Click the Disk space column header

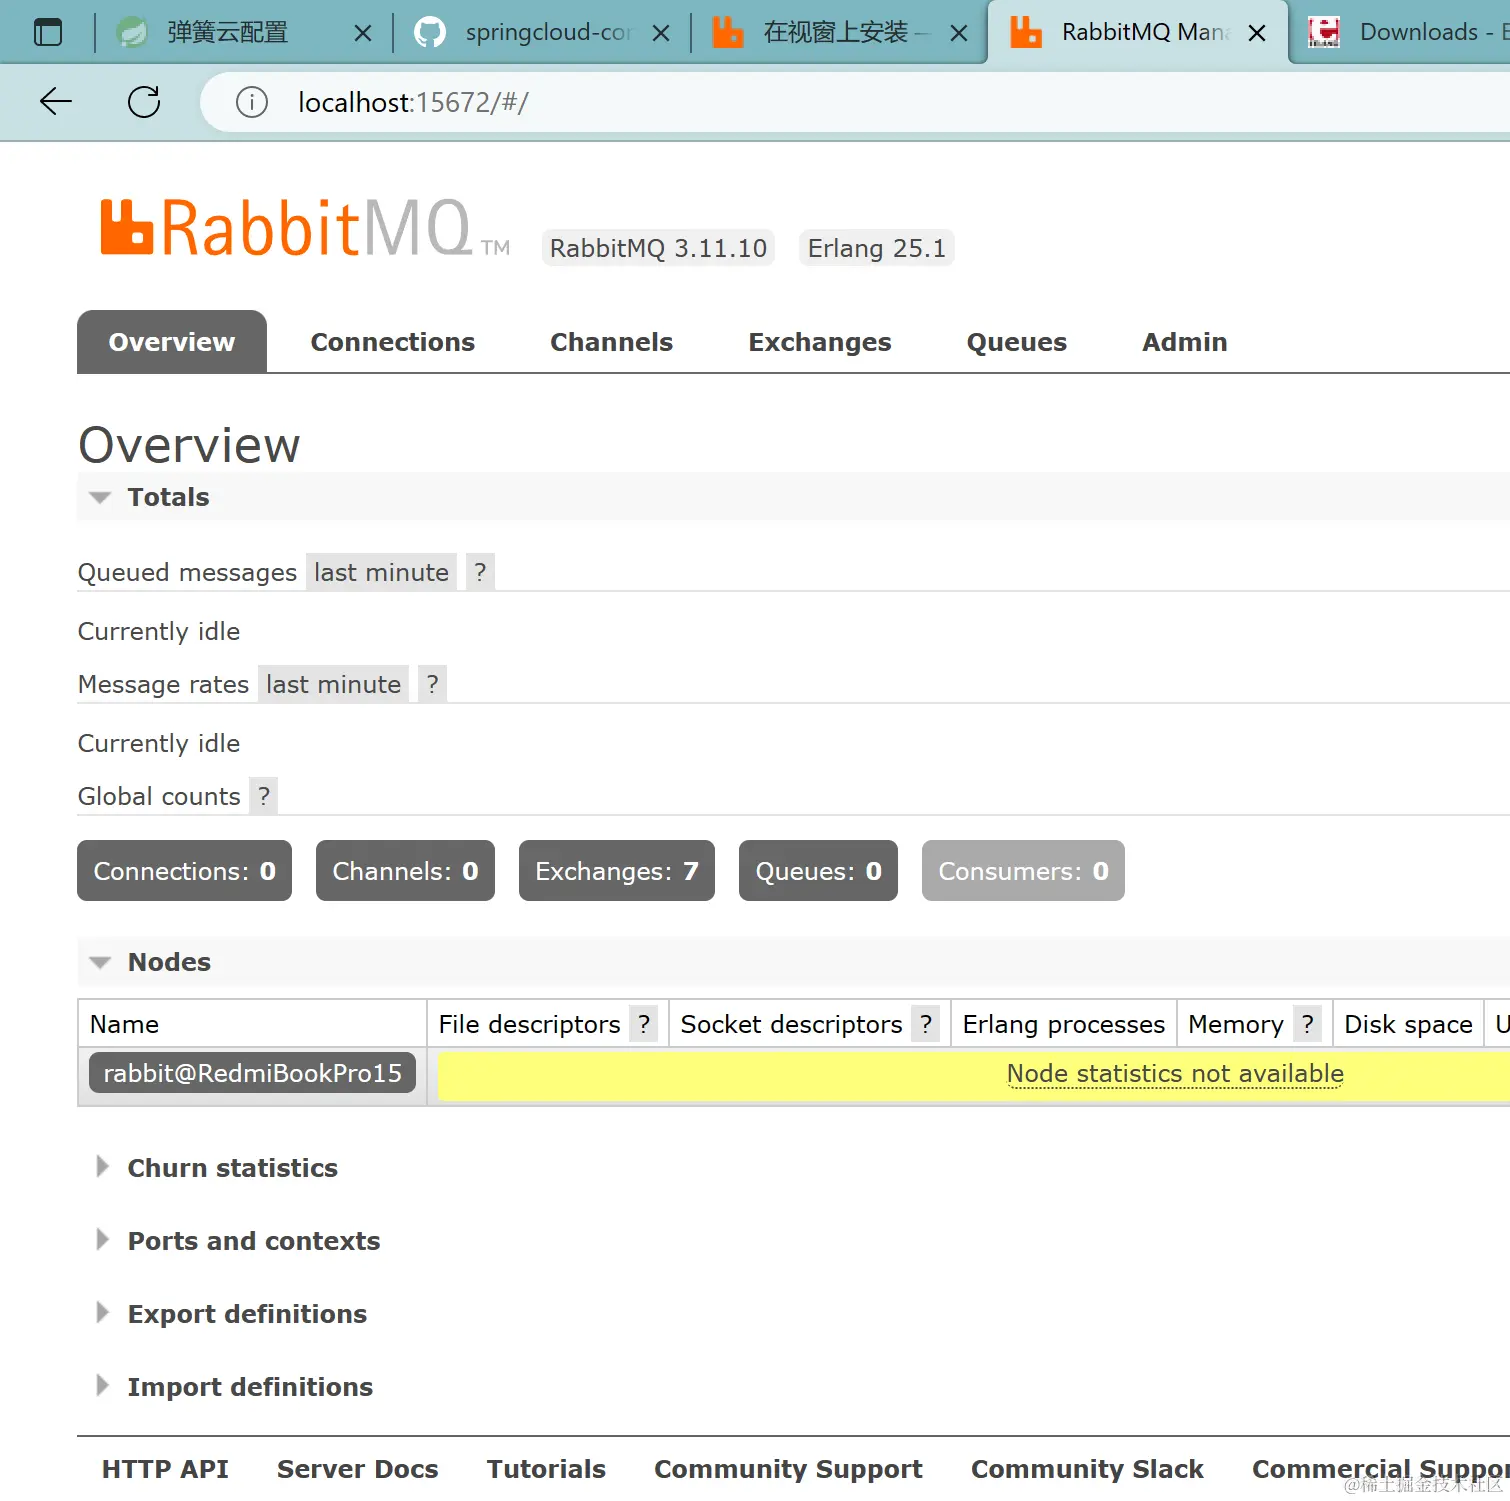tap(1408, 1024)
